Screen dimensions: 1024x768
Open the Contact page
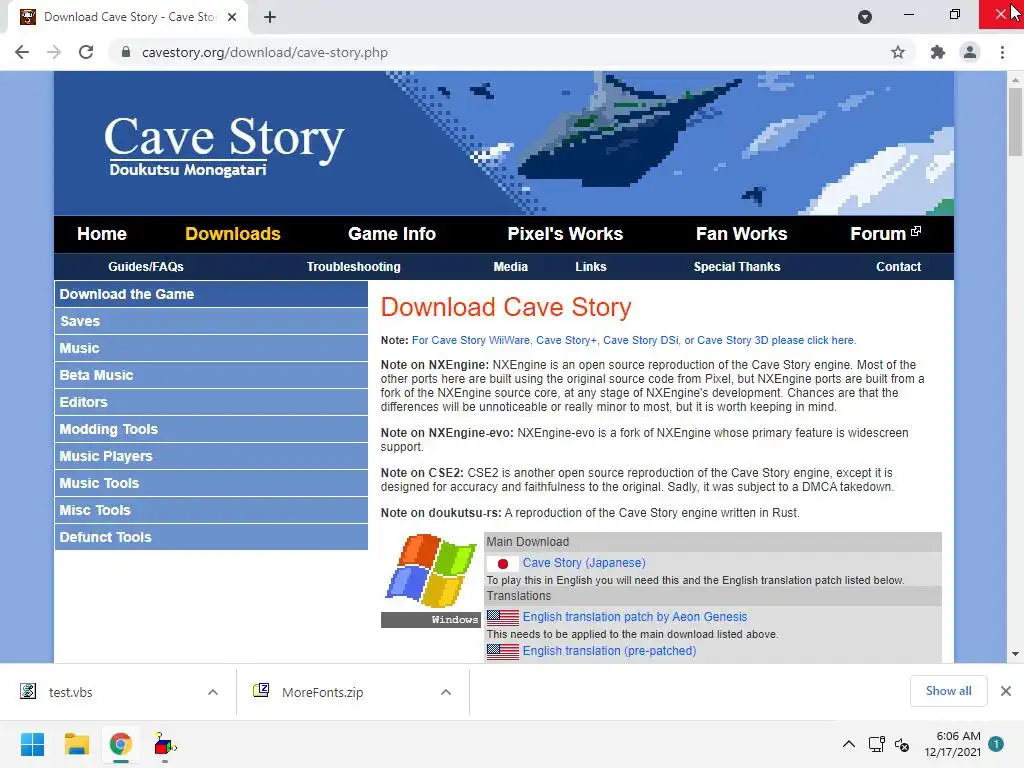(x=899, y=266)
